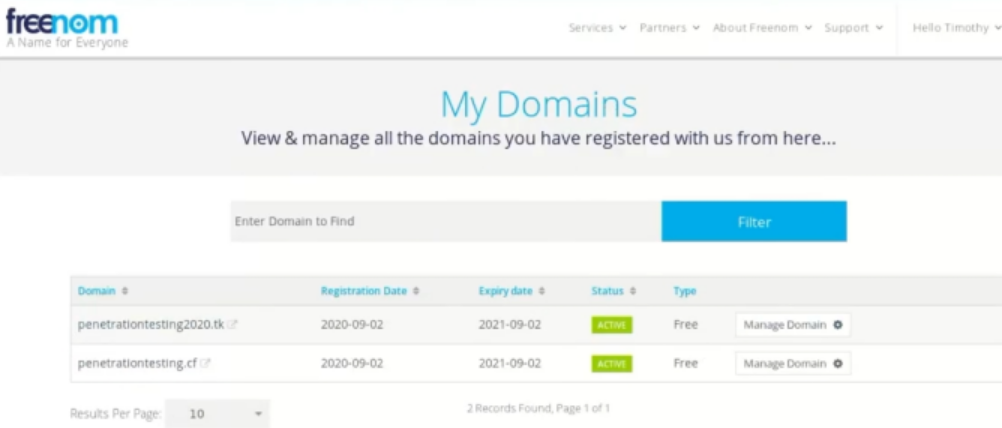Click Free type for penetrationtesting2020.tk

pos(685,325)
